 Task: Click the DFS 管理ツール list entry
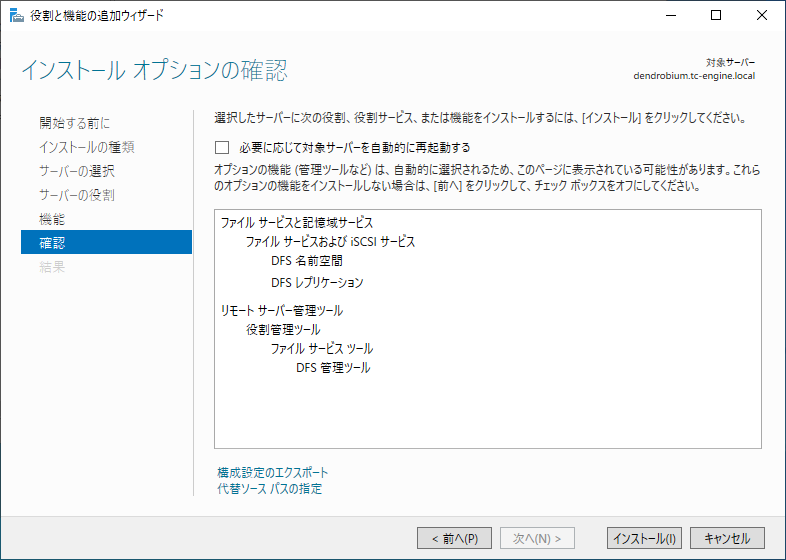click(333, 367)
